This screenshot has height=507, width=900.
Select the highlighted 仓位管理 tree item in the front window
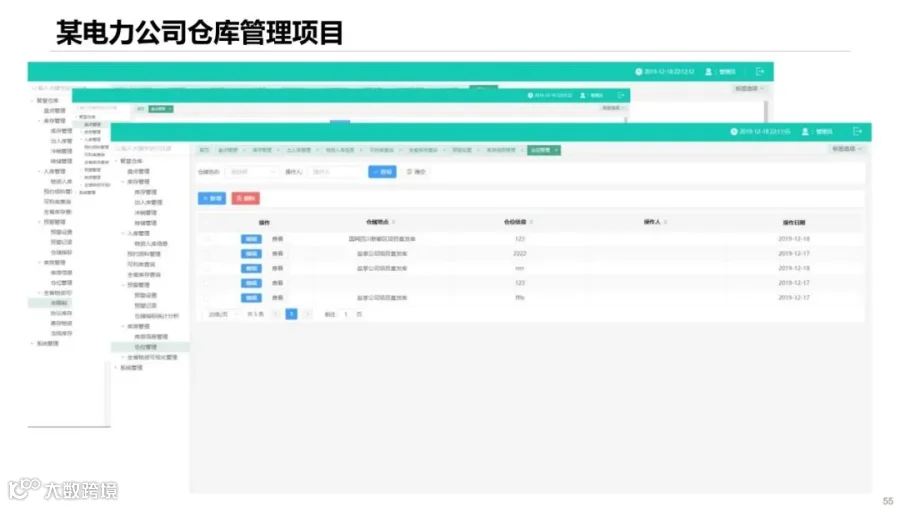click(x=150, y=347)
